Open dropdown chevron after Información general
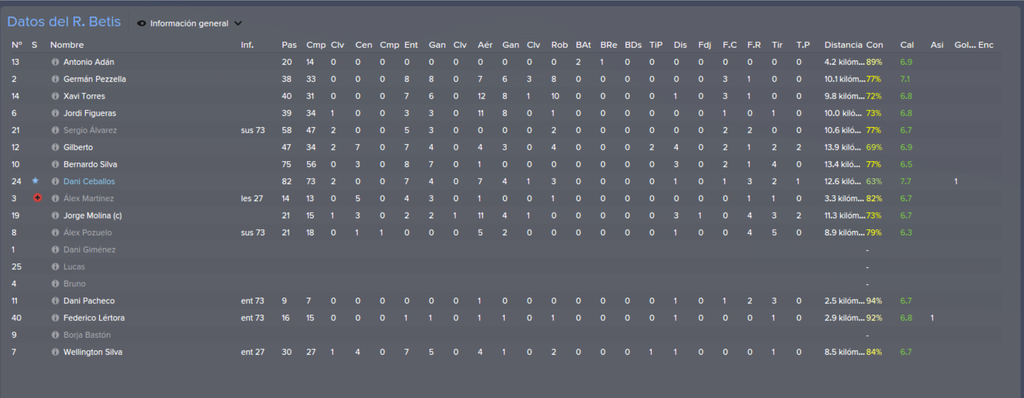Viewport: 1024px width, 398px height. pos(238,24)
